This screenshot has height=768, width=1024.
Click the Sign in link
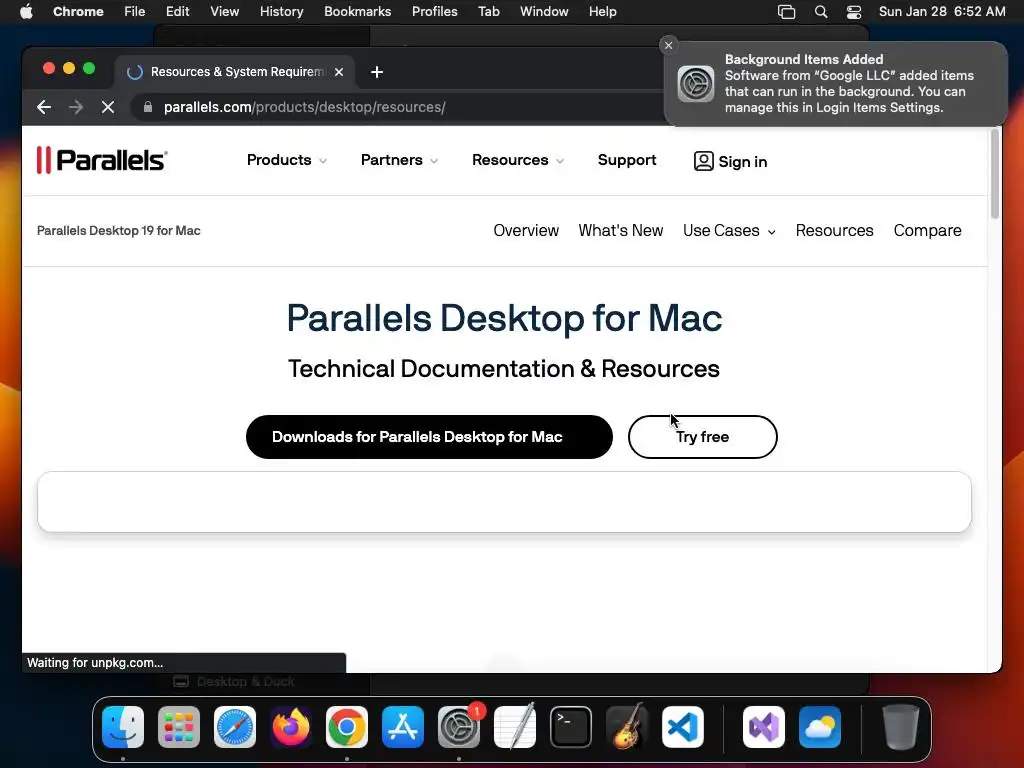[743, 161]
